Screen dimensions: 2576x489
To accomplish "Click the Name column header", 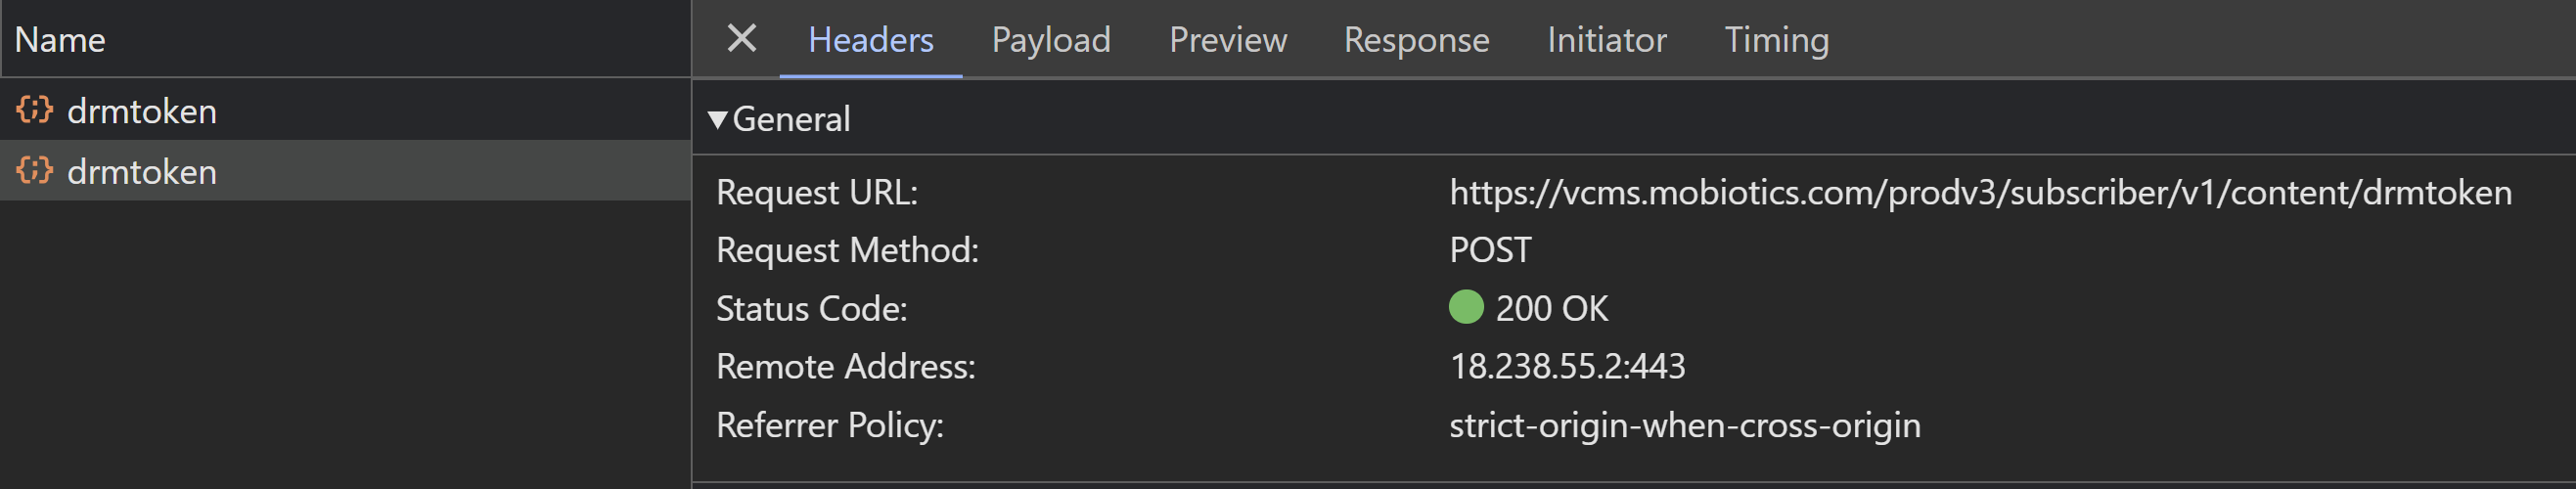I will pos(60,40).
